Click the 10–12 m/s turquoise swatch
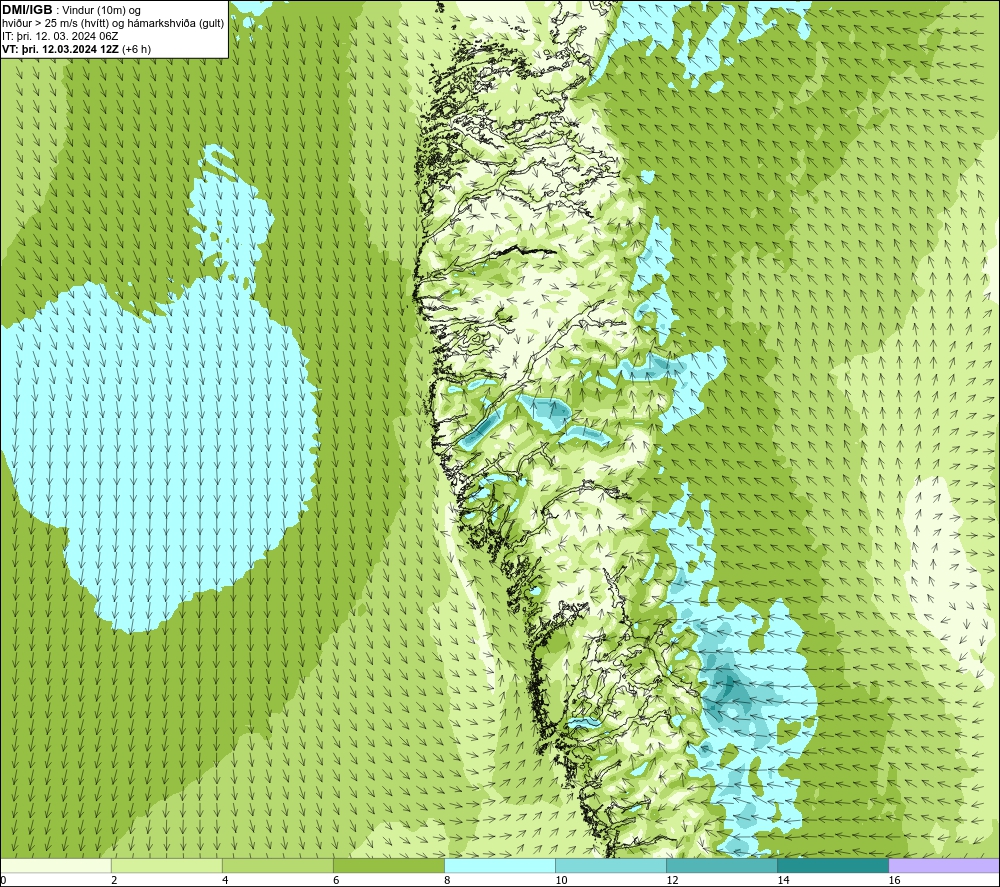Image resolution: width=1000 pixels, height=887 pixels. tap(610, 865)
